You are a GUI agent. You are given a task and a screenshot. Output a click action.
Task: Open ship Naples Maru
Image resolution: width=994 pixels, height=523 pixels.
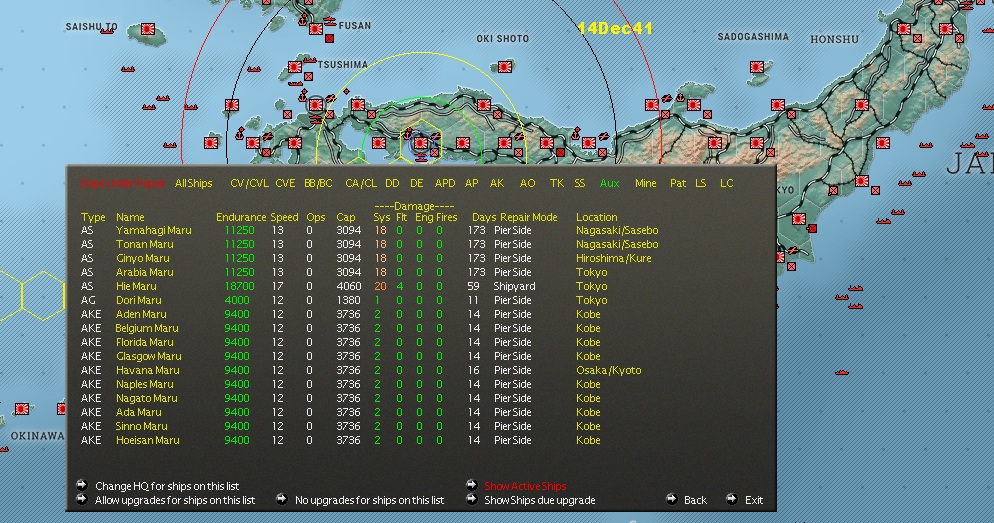[145, 384]
